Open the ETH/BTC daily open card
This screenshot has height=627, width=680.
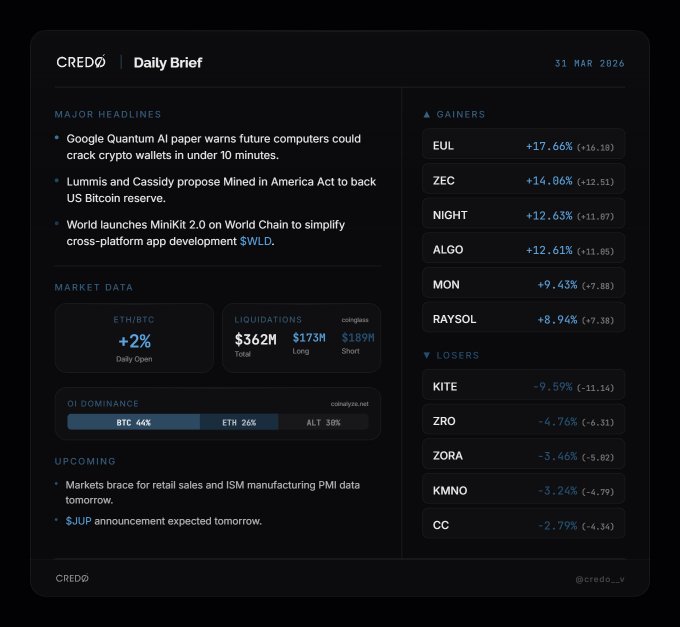[134, 338]
